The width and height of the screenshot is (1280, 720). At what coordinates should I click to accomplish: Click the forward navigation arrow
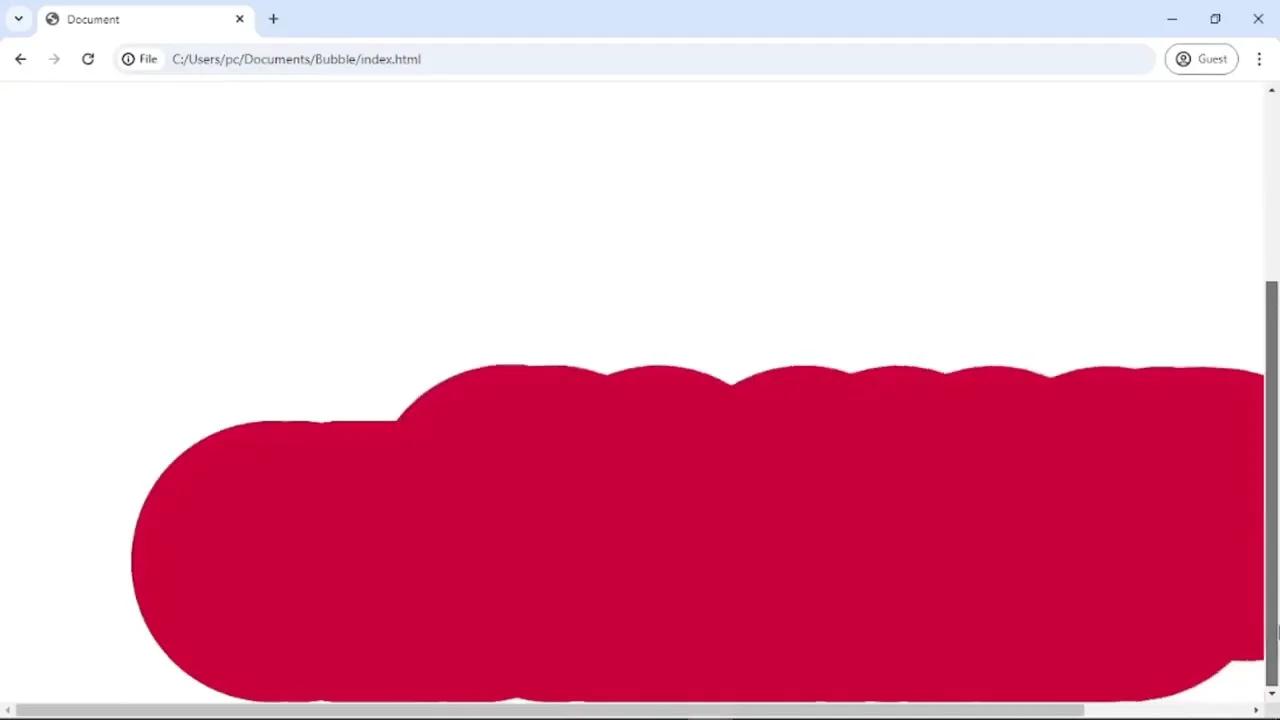(x=54, y=59)
